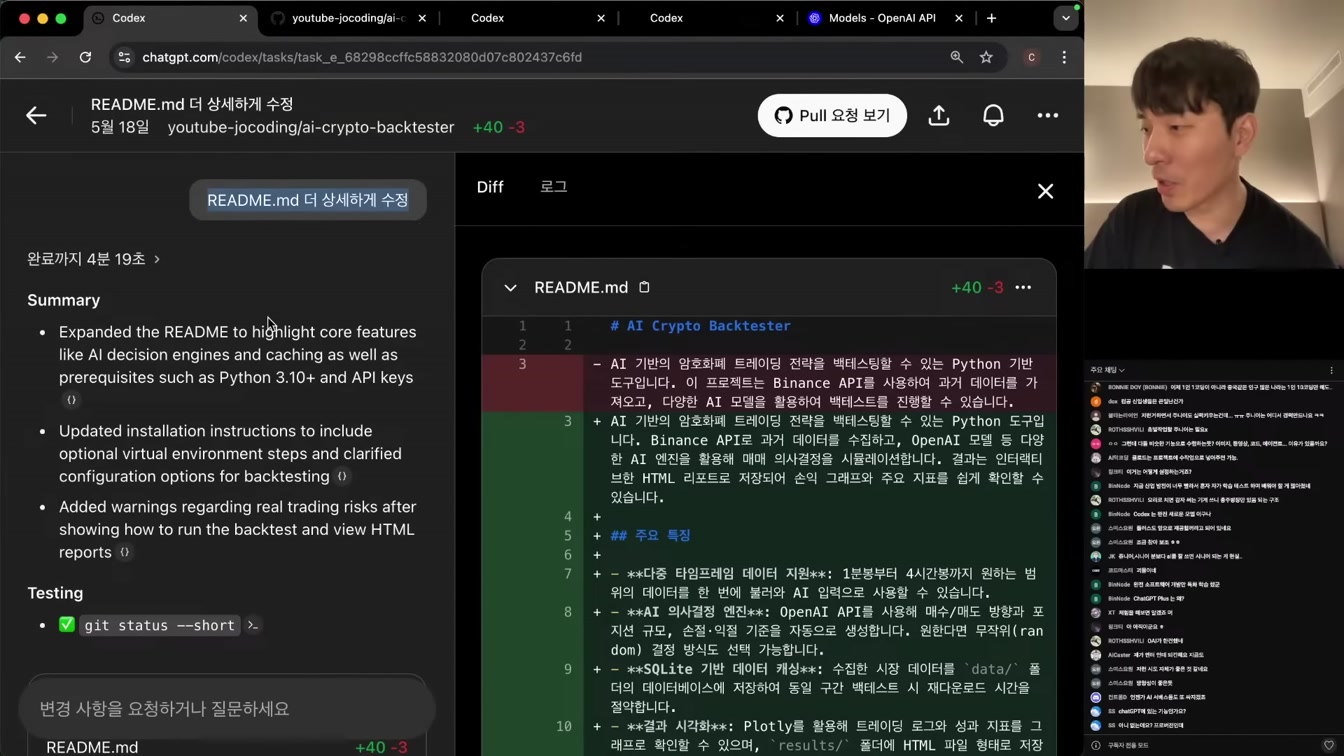Close the Diff panel with the X
Image resolution: width=1344 pixels, height=756 pixels.
pos(1045,191)
